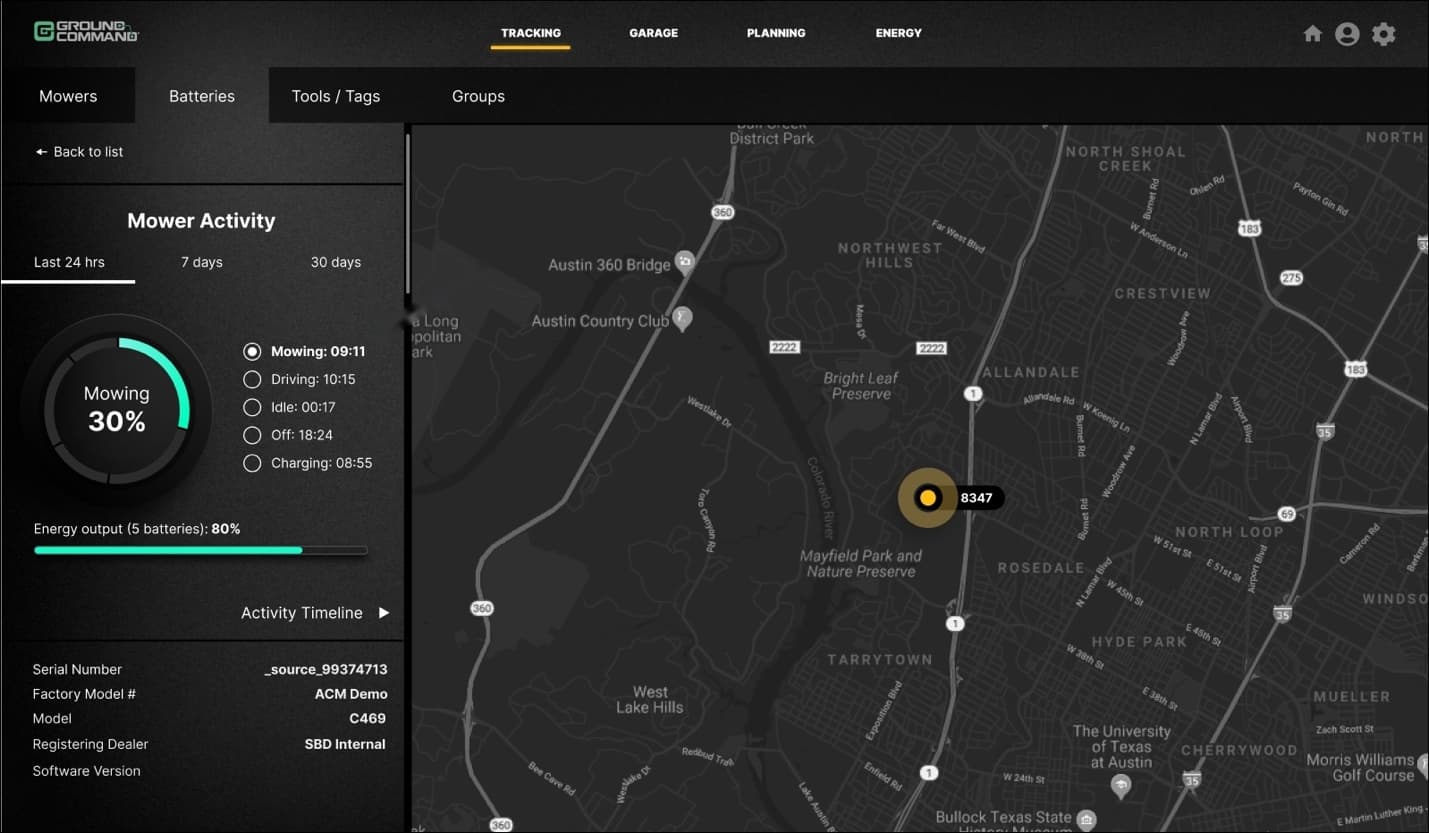
Task: Click the Ground Command logo
Action: 86,32
